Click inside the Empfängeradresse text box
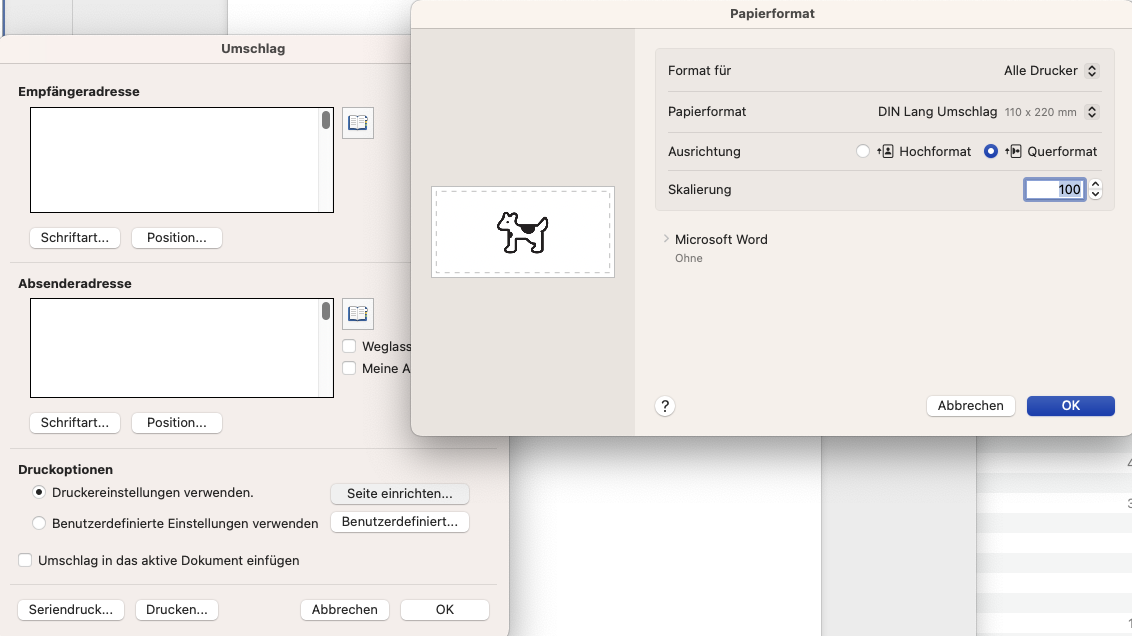 [174, 160]
